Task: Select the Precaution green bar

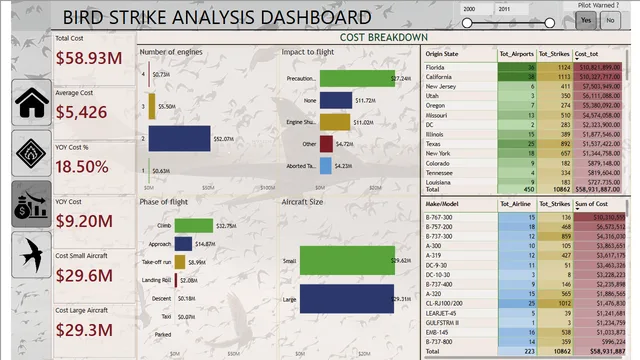Action: [x=357, y=78]
